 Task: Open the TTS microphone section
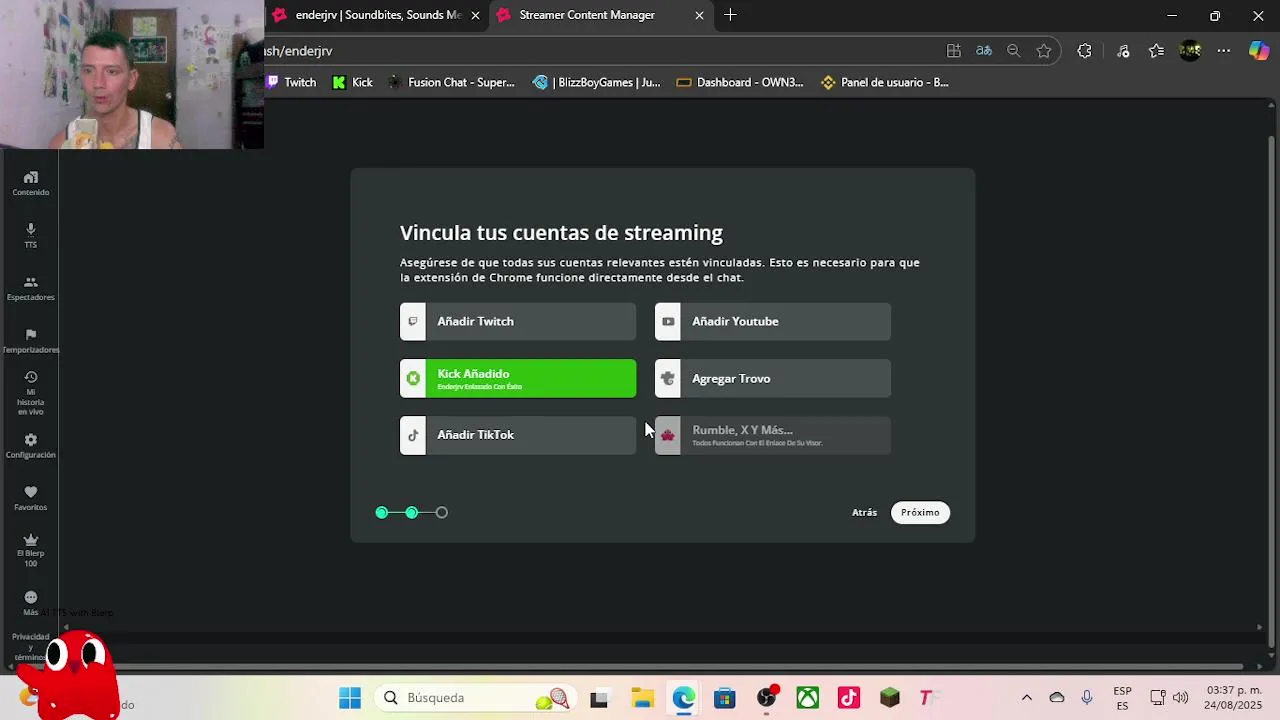pyautogui.click(x=30, y=236)
